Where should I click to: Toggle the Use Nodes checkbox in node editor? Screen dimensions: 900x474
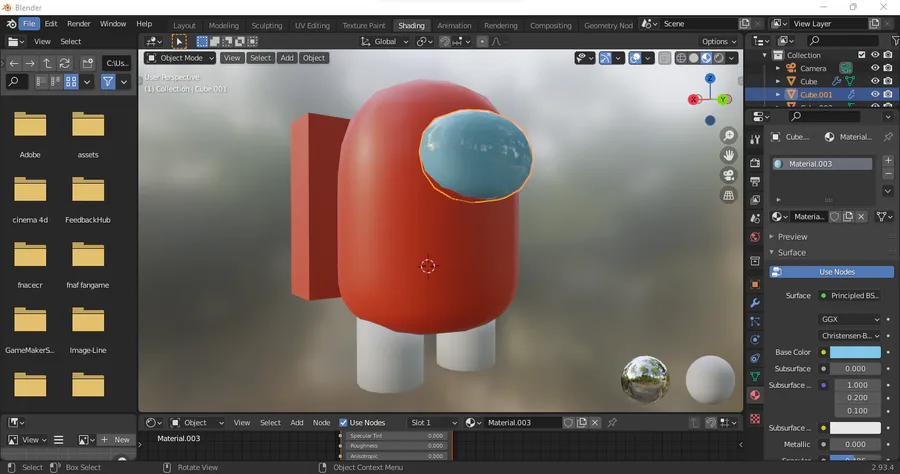(344, 423)
